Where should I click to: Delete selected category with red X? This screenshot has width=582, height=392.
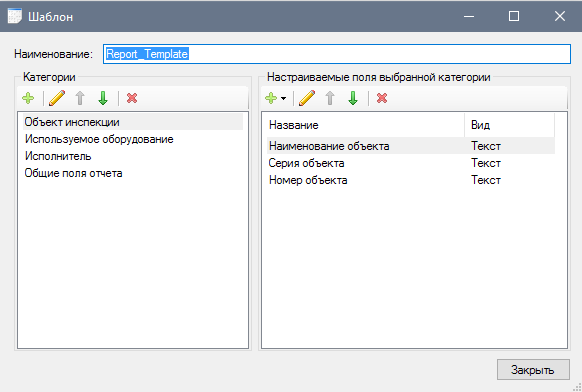pos(132,98)
